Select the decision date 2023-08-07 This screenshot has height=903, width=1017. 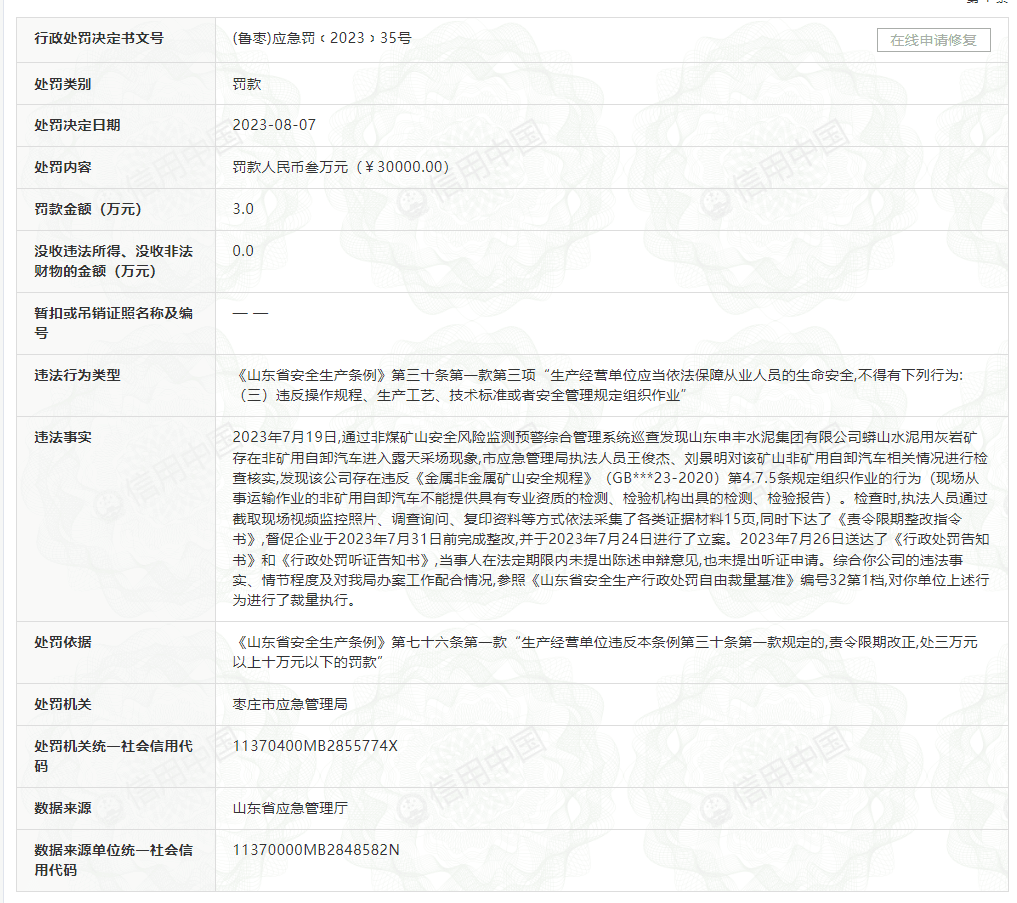[274, 125]
